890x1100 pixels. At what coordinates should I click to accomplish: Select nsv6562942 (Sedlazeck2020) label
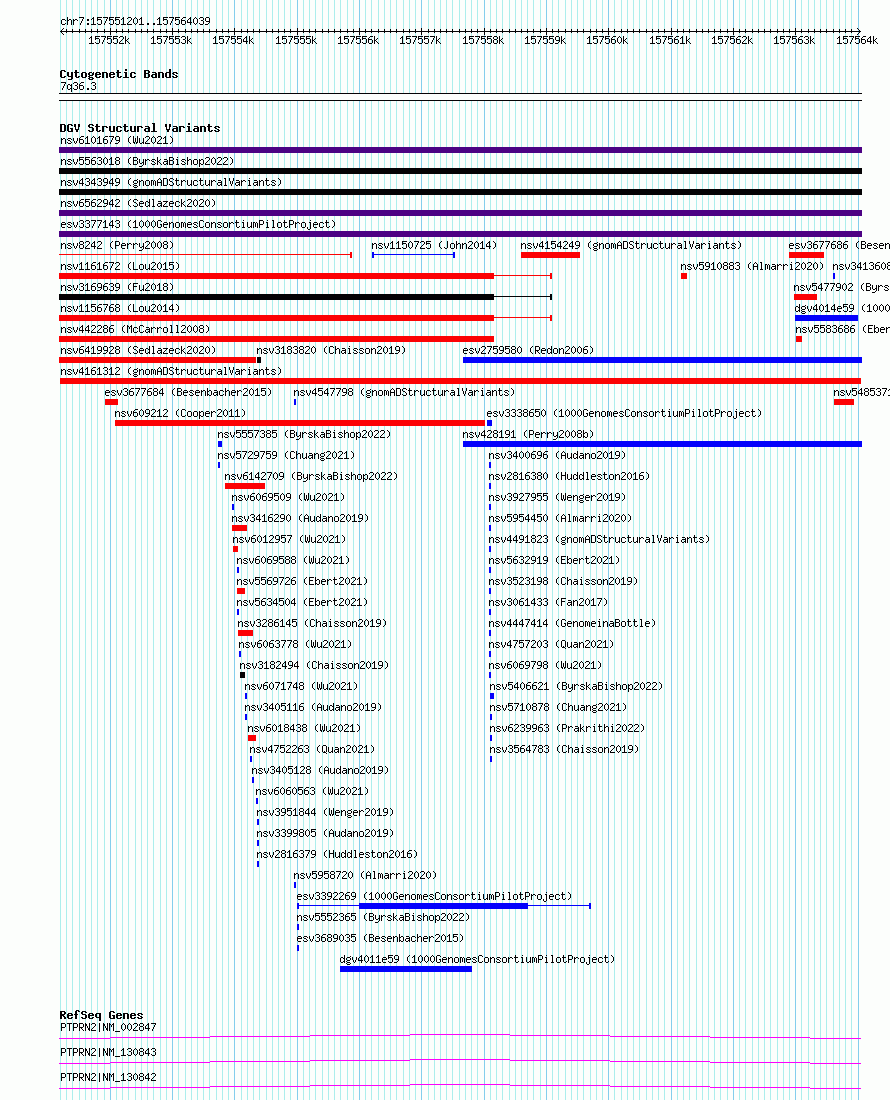[x=138, y=203]
